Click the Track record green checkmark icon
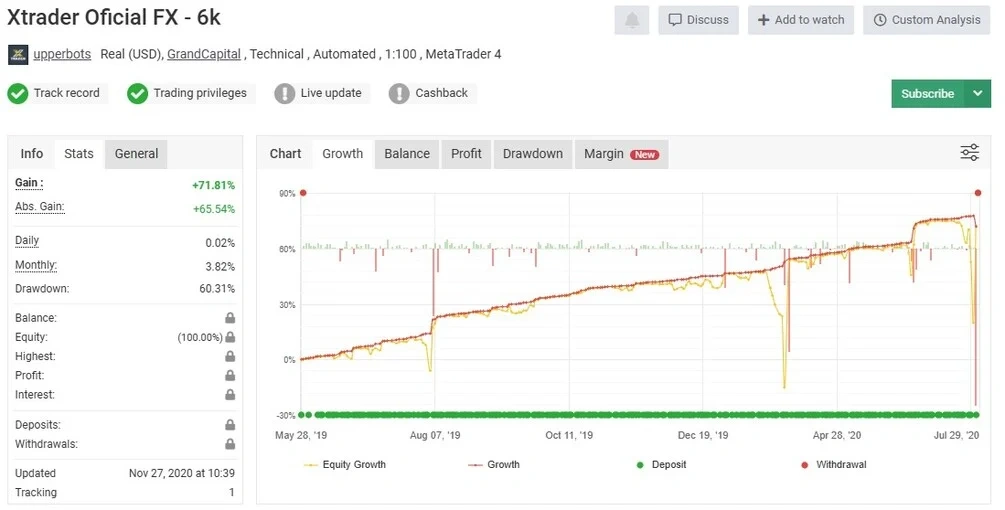Viewport: 1005px width, 510px height. [x=17, y=93]
